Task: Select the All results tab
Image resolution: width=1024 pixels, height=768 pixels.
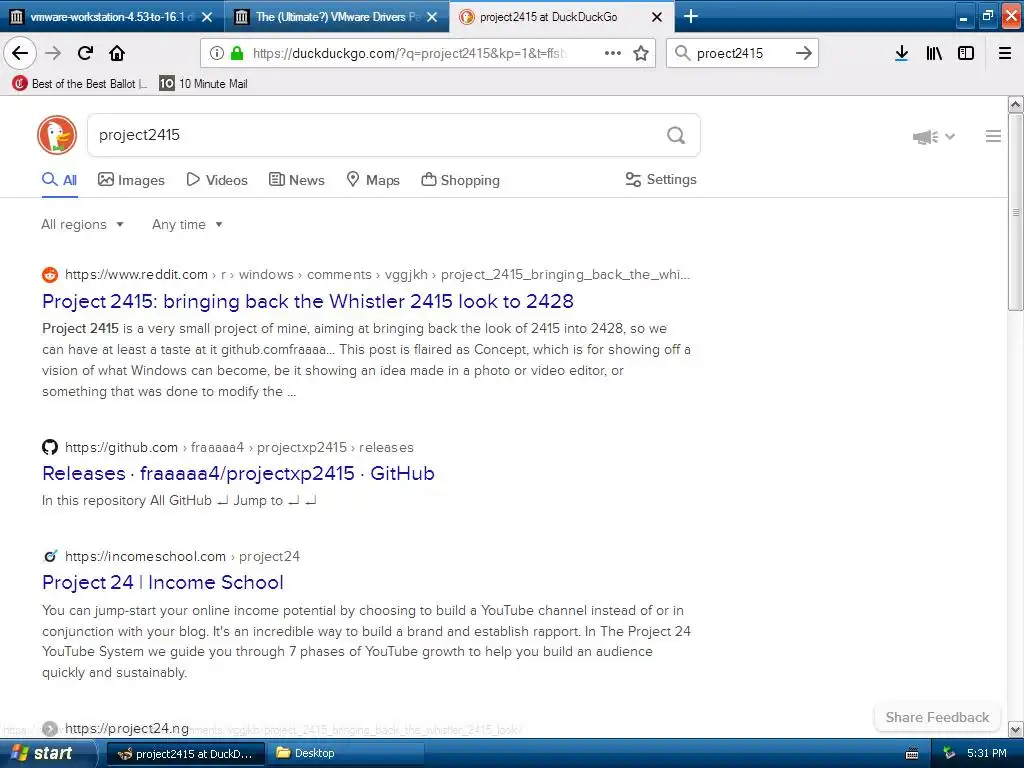Action: (59, 180)
